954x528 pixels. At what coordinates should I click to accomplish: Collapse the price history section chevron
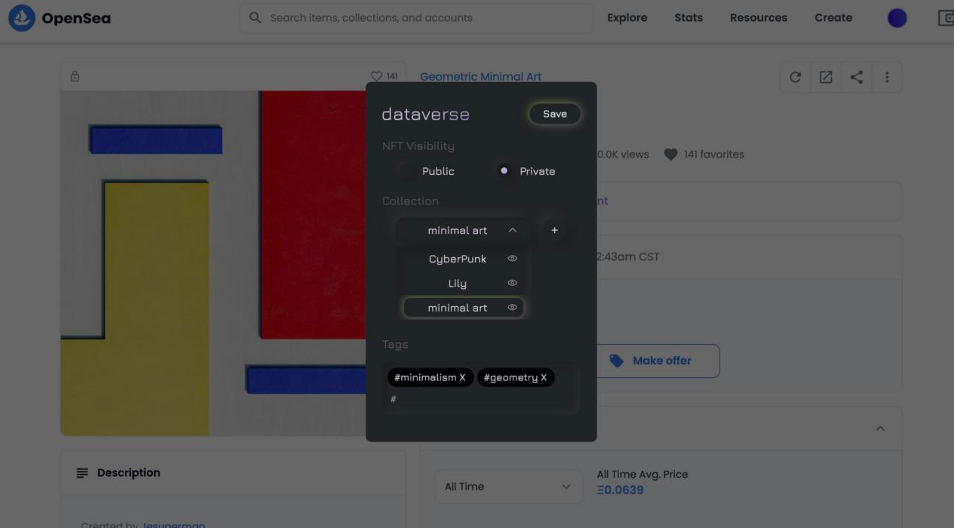(x=880, y=428)
